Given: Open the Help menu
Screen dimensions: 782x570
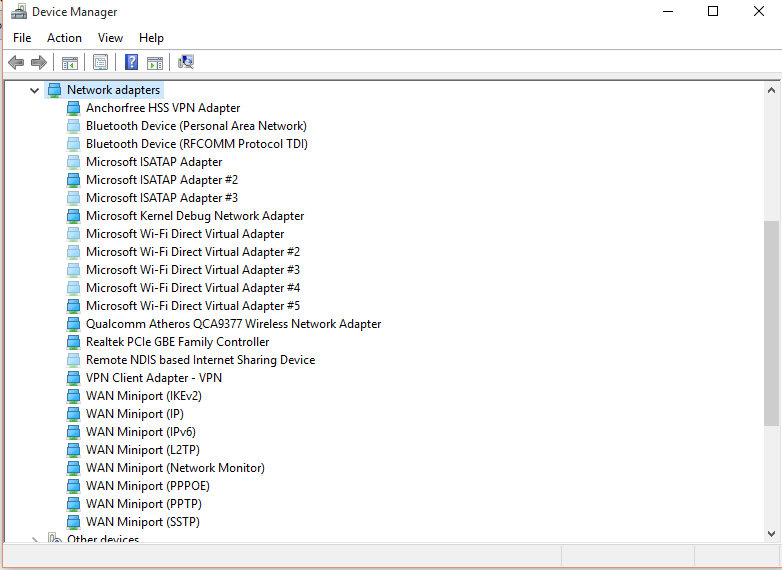Looking at the screenshot, I should tap(151, 38).
